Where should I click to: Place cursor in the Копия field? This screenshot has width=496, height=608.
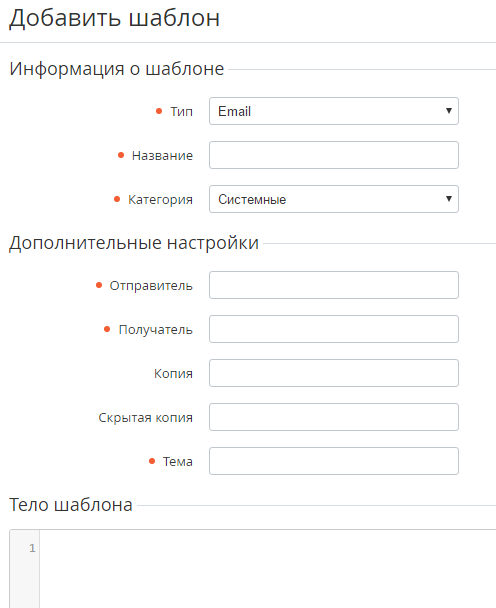334,373
